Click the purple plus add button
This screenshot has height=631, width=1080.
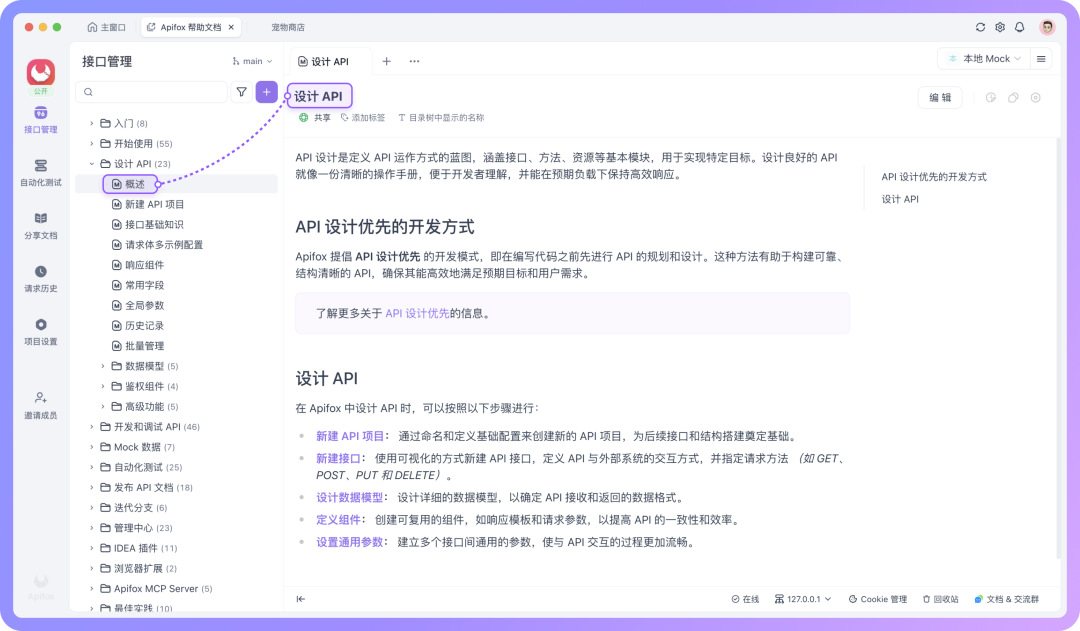[x=267, y=92]
